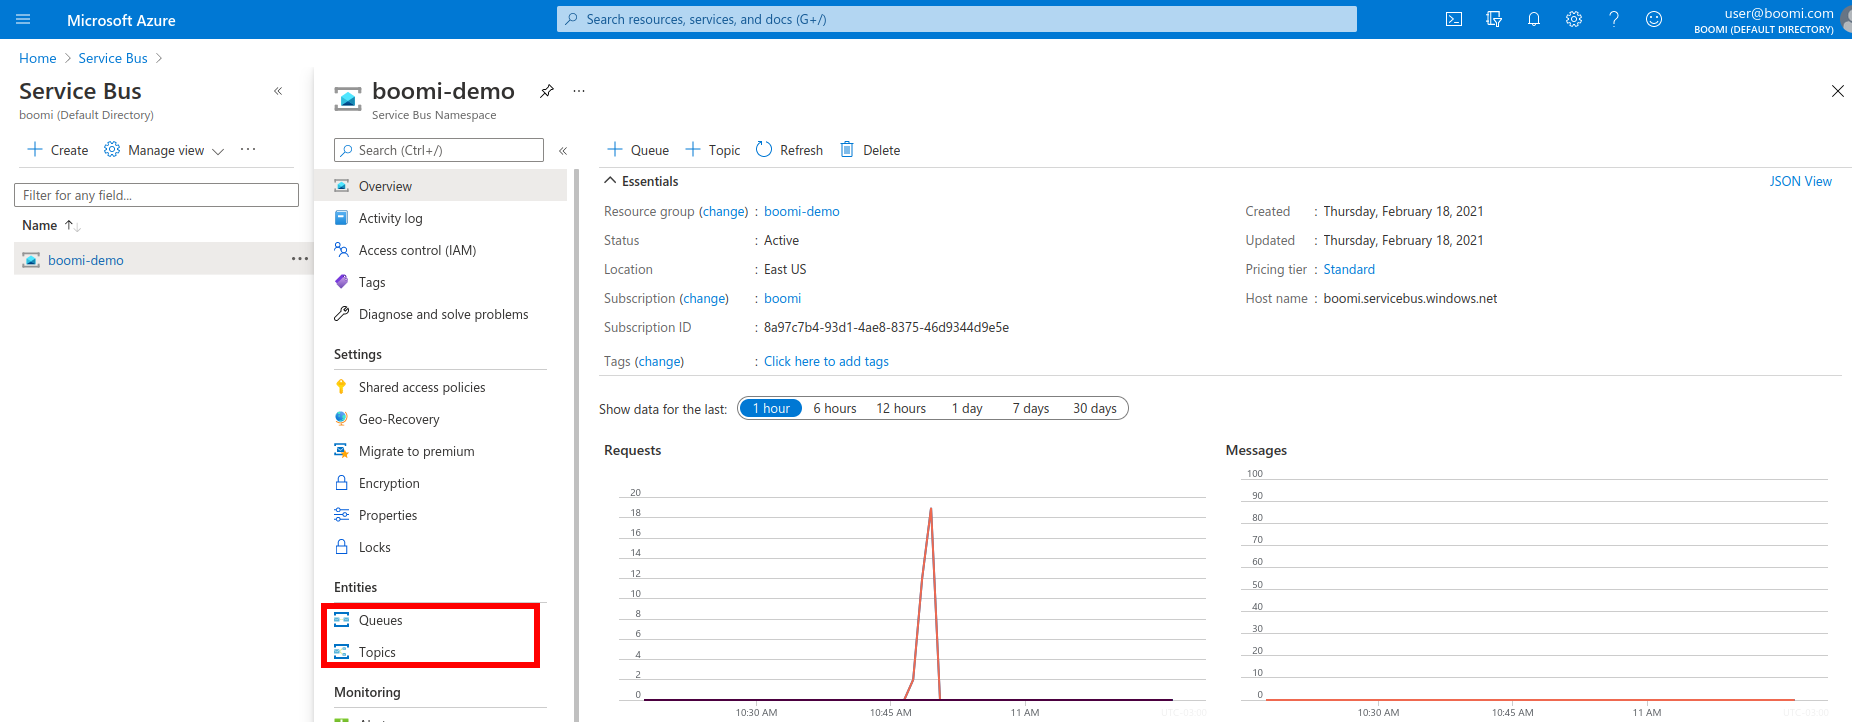Collapse the Essentials section

(x=641, y=181)
